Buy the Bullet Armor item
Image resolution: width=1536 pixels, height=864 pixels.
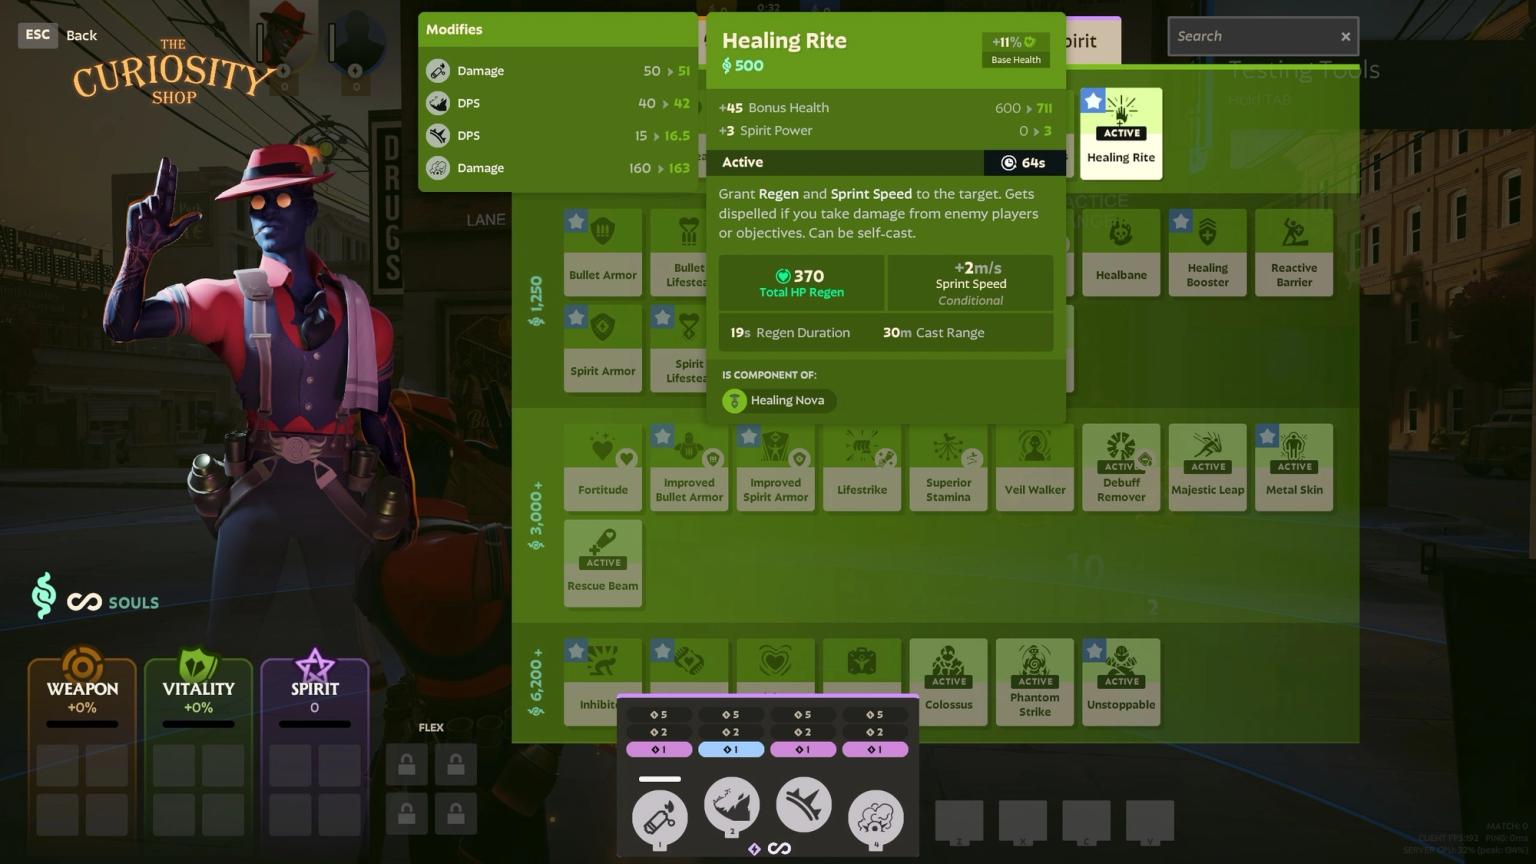(x=602, y=252)
